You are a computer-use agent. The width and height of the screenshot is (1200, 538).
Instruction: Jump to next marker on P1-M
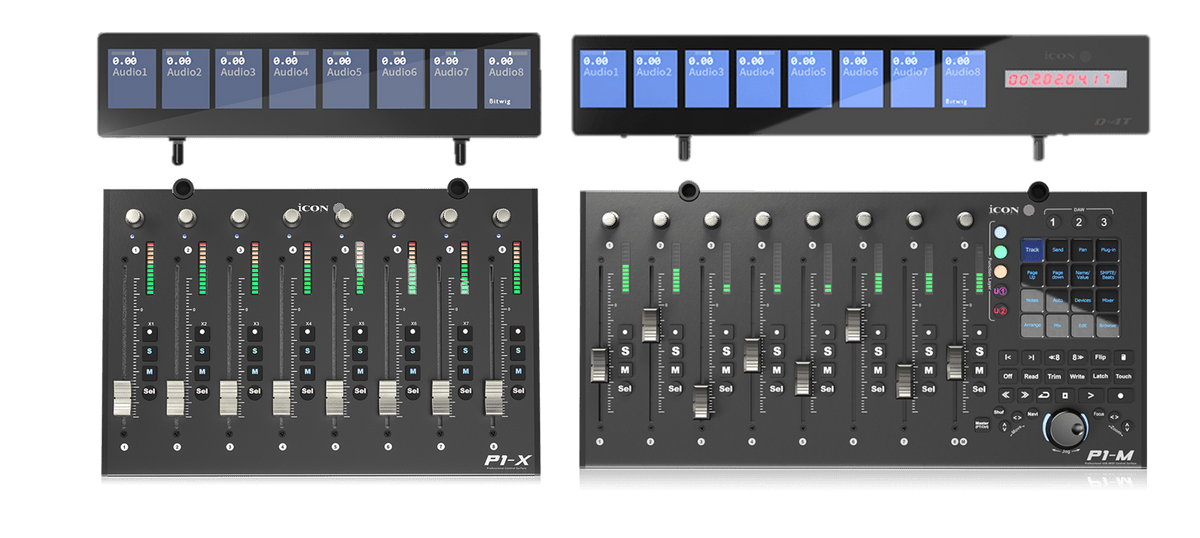tap(1031, 357)
